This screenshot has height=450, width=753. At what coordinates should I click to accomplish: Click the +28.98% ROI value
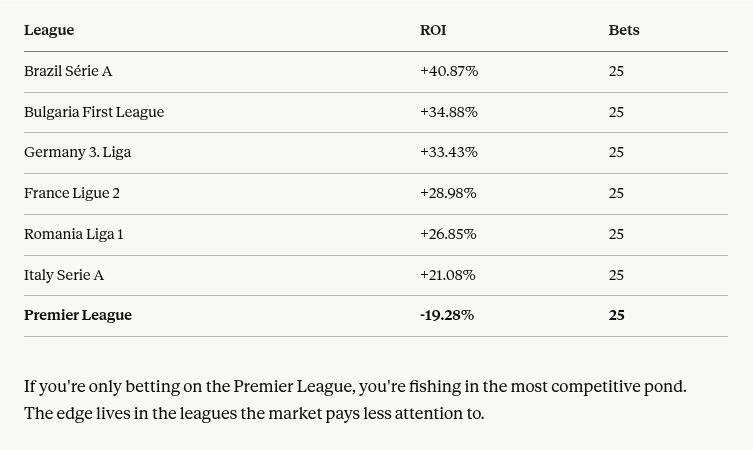pyautogui.click(x=448, y=193)
